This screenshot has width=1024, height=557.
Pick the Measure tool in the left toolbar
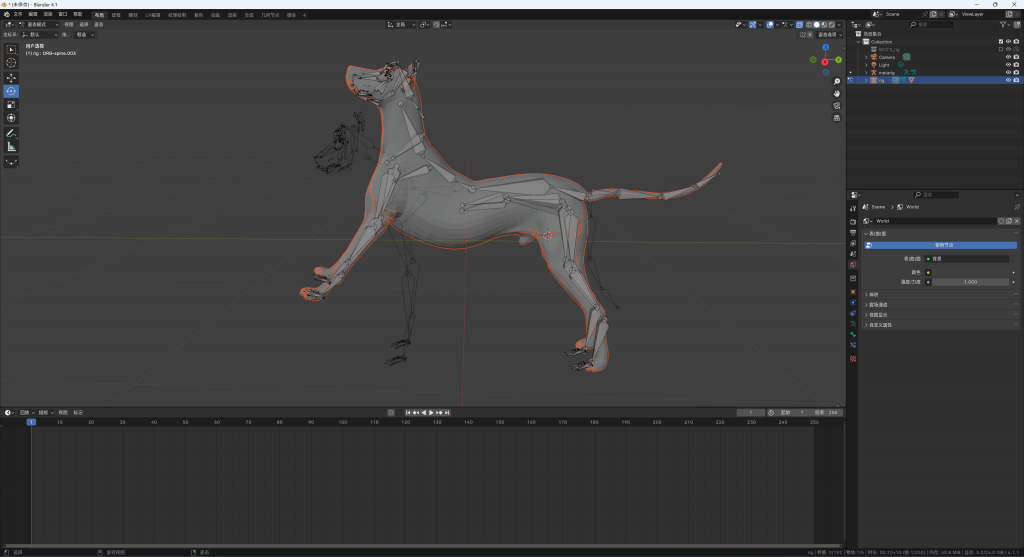click(11, 146)
